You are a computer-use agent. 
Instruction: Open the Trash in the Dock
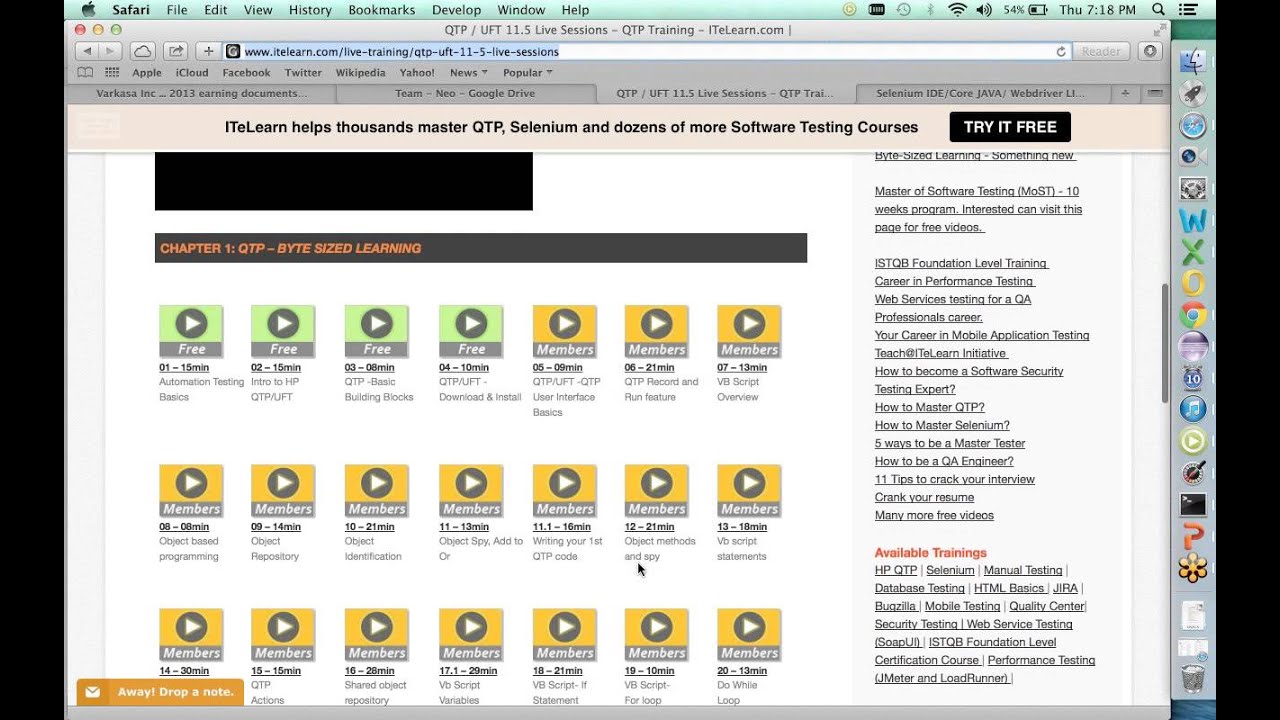[x=1193, y=677]
